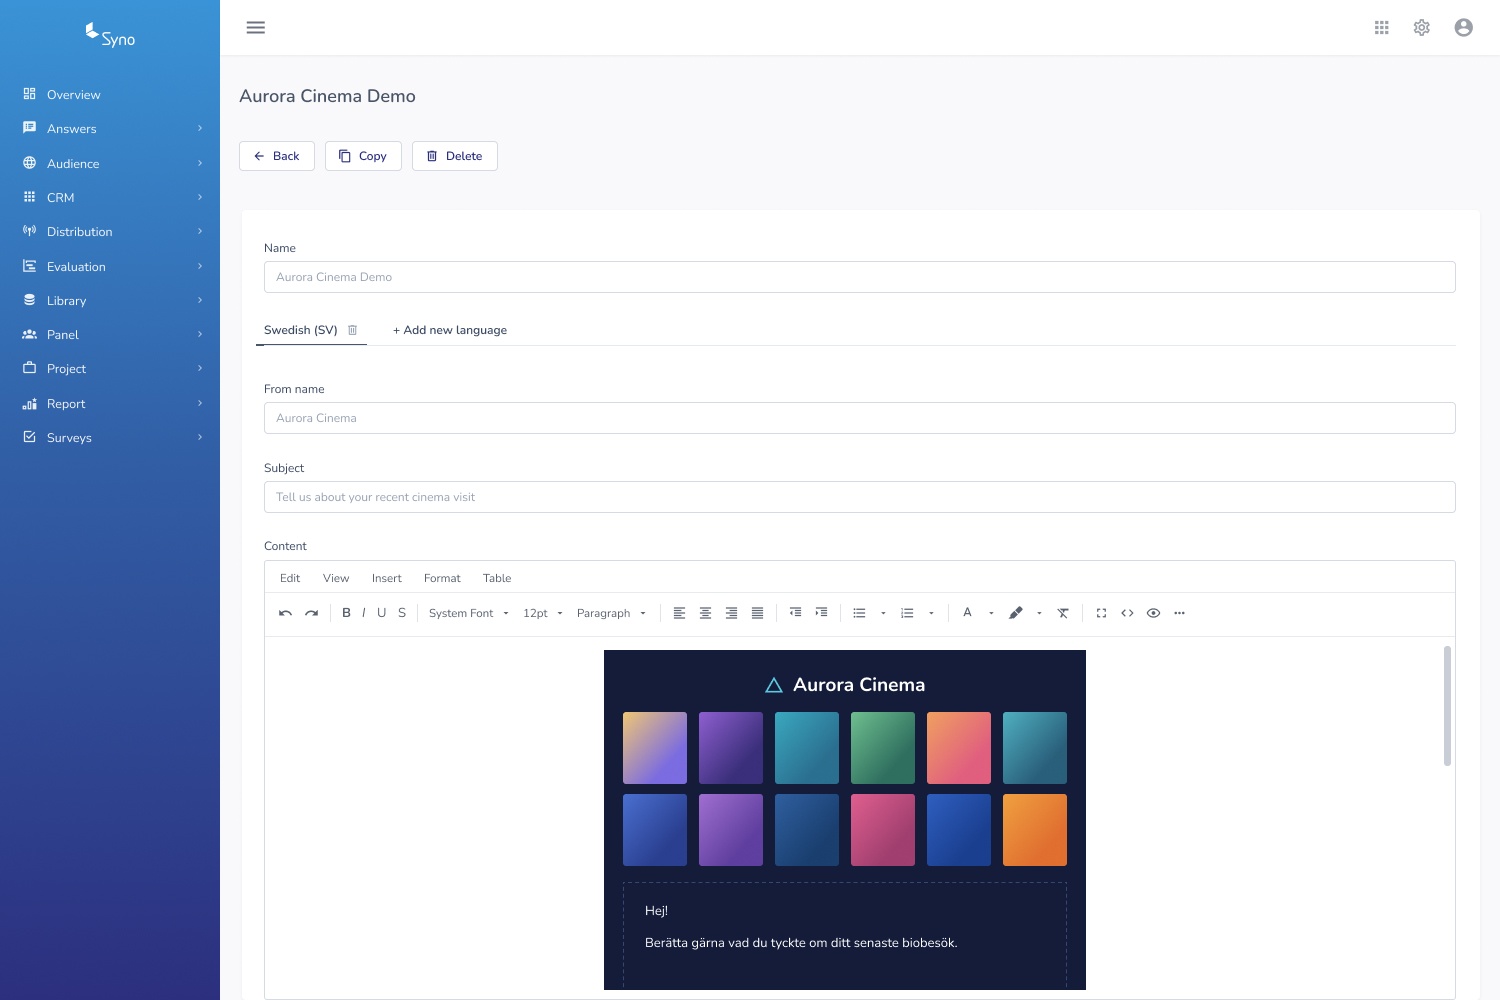
Task: Decrease indent in editor toolbar
Action: point(795,613)
